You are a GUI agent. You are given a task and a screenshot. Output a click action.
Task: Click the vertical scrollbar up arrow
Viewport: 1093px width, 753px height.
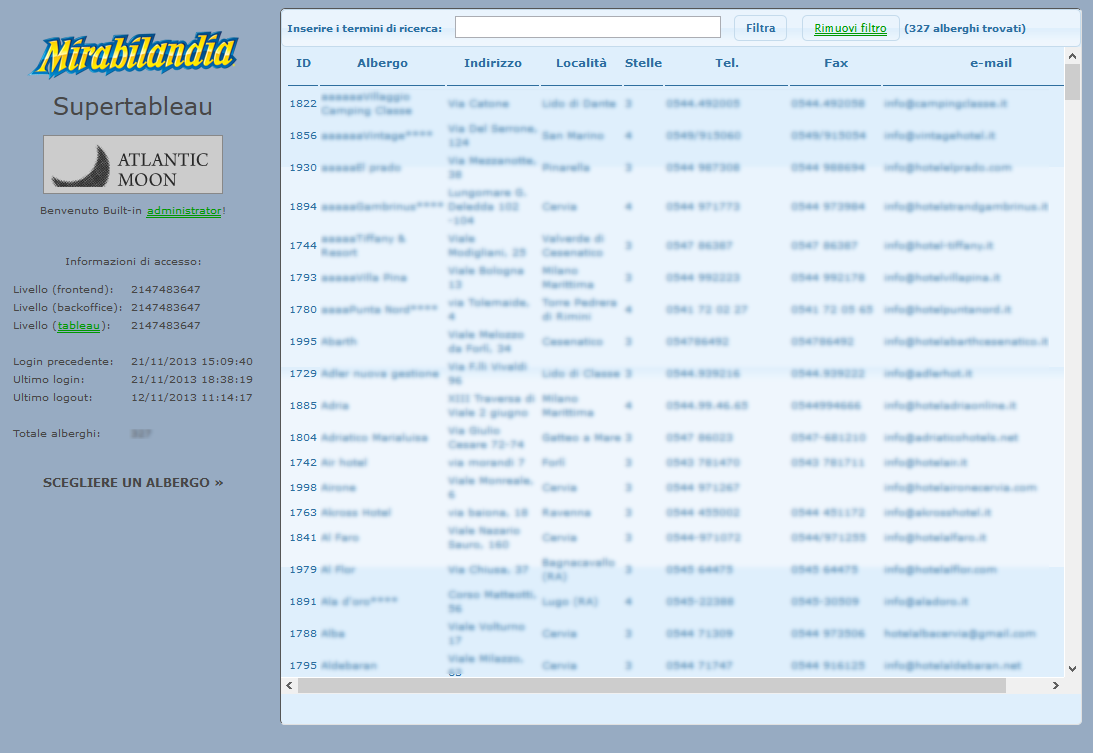click(x=1072, y=55)
